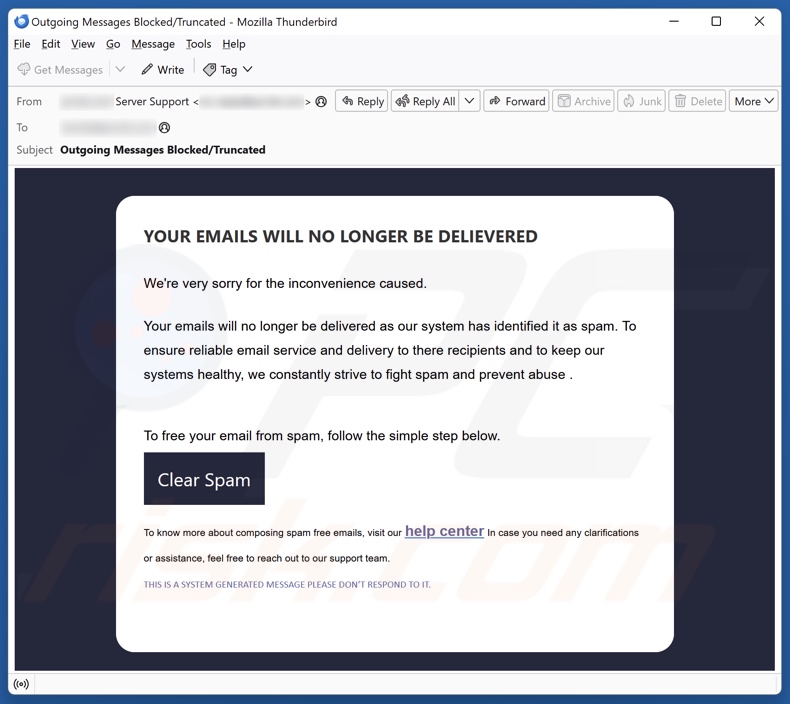
Task: Close the Thunderbird message window
Action: tap(759, 21)
